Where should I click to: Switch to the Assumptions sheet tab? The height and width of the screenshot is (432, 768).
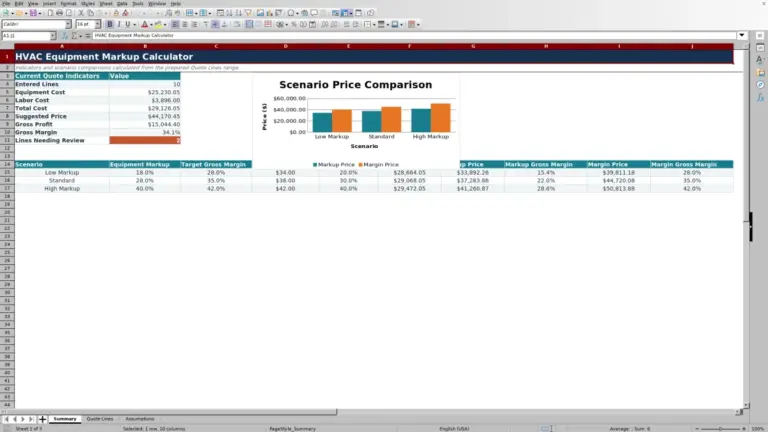(140, 419)
